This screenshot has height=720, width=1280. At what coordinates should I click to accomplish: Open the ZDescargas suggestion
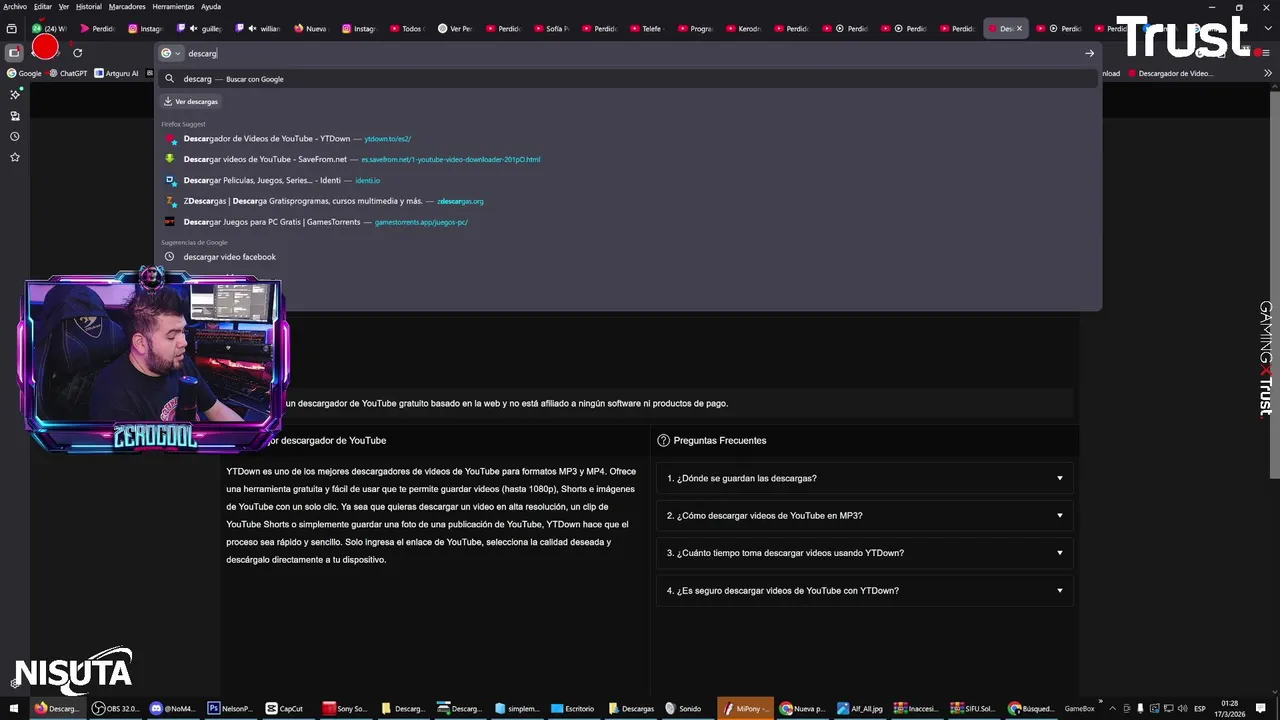click(x=628, y=201)
